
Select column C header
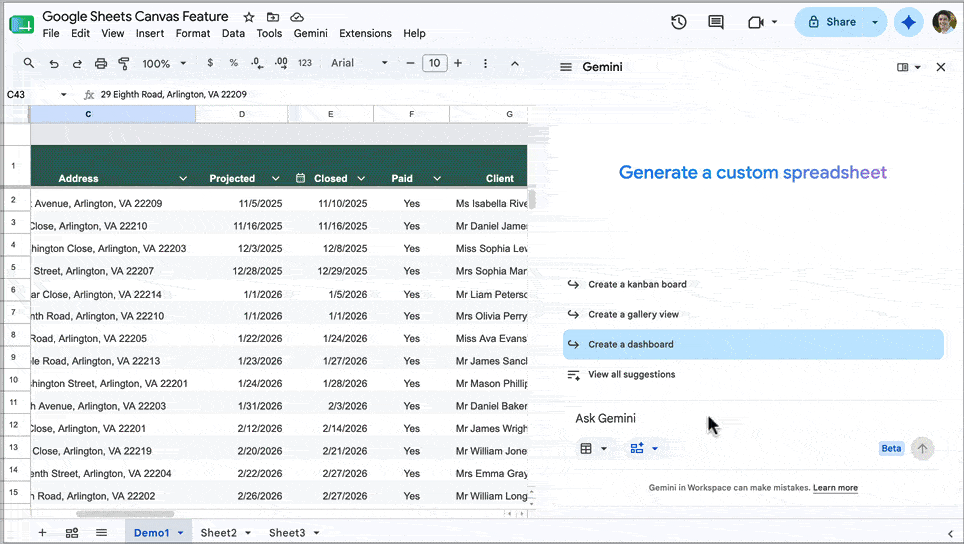point(113,114)
